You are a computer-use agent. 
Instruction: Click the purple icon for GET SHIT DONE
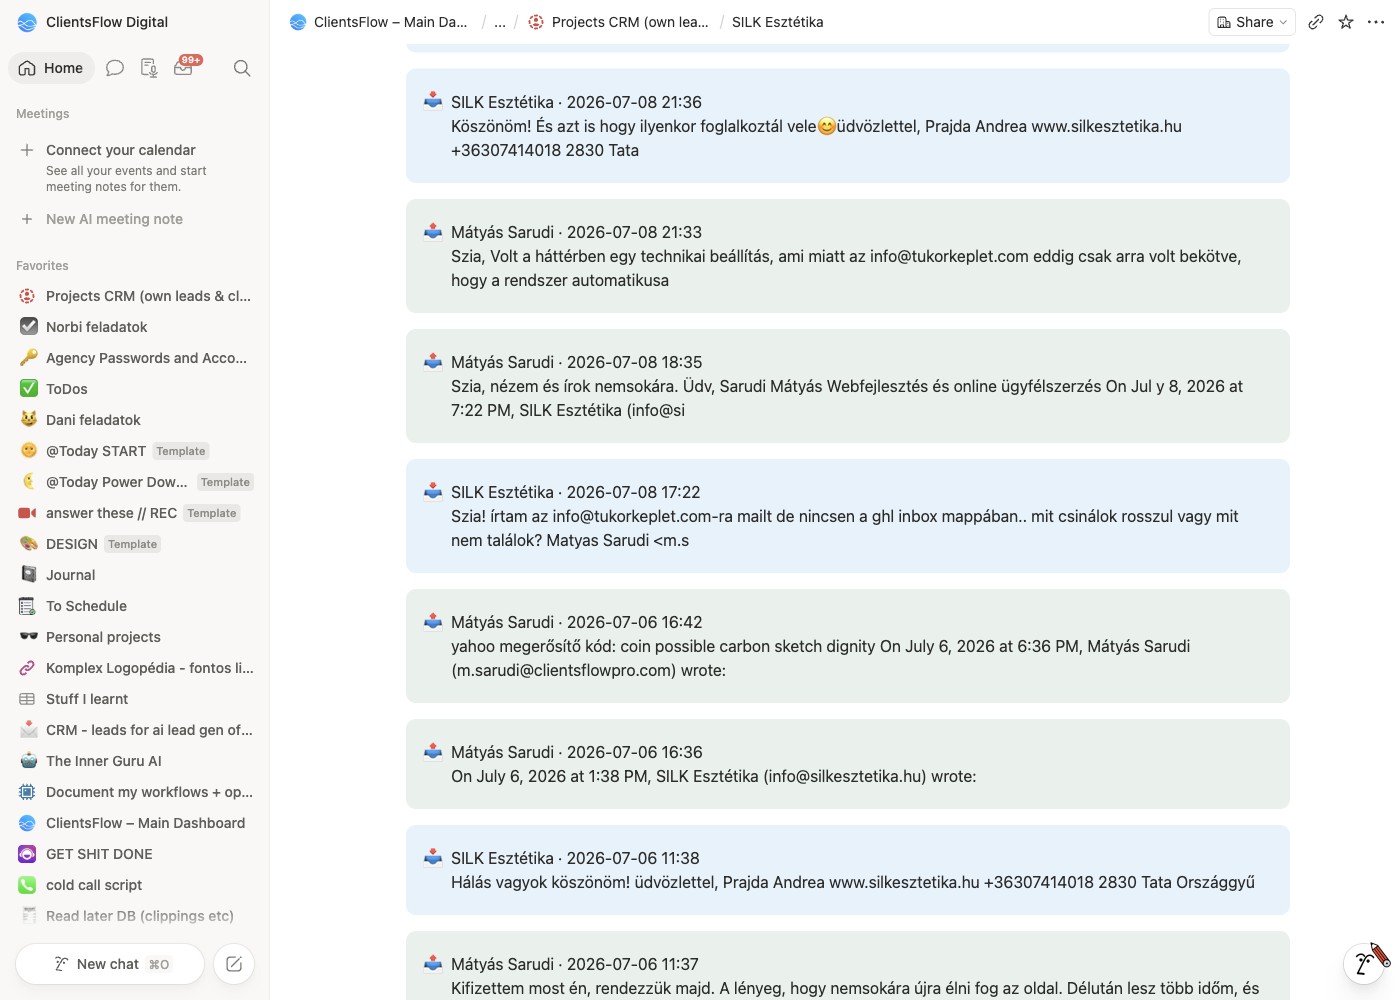(28, 854)
